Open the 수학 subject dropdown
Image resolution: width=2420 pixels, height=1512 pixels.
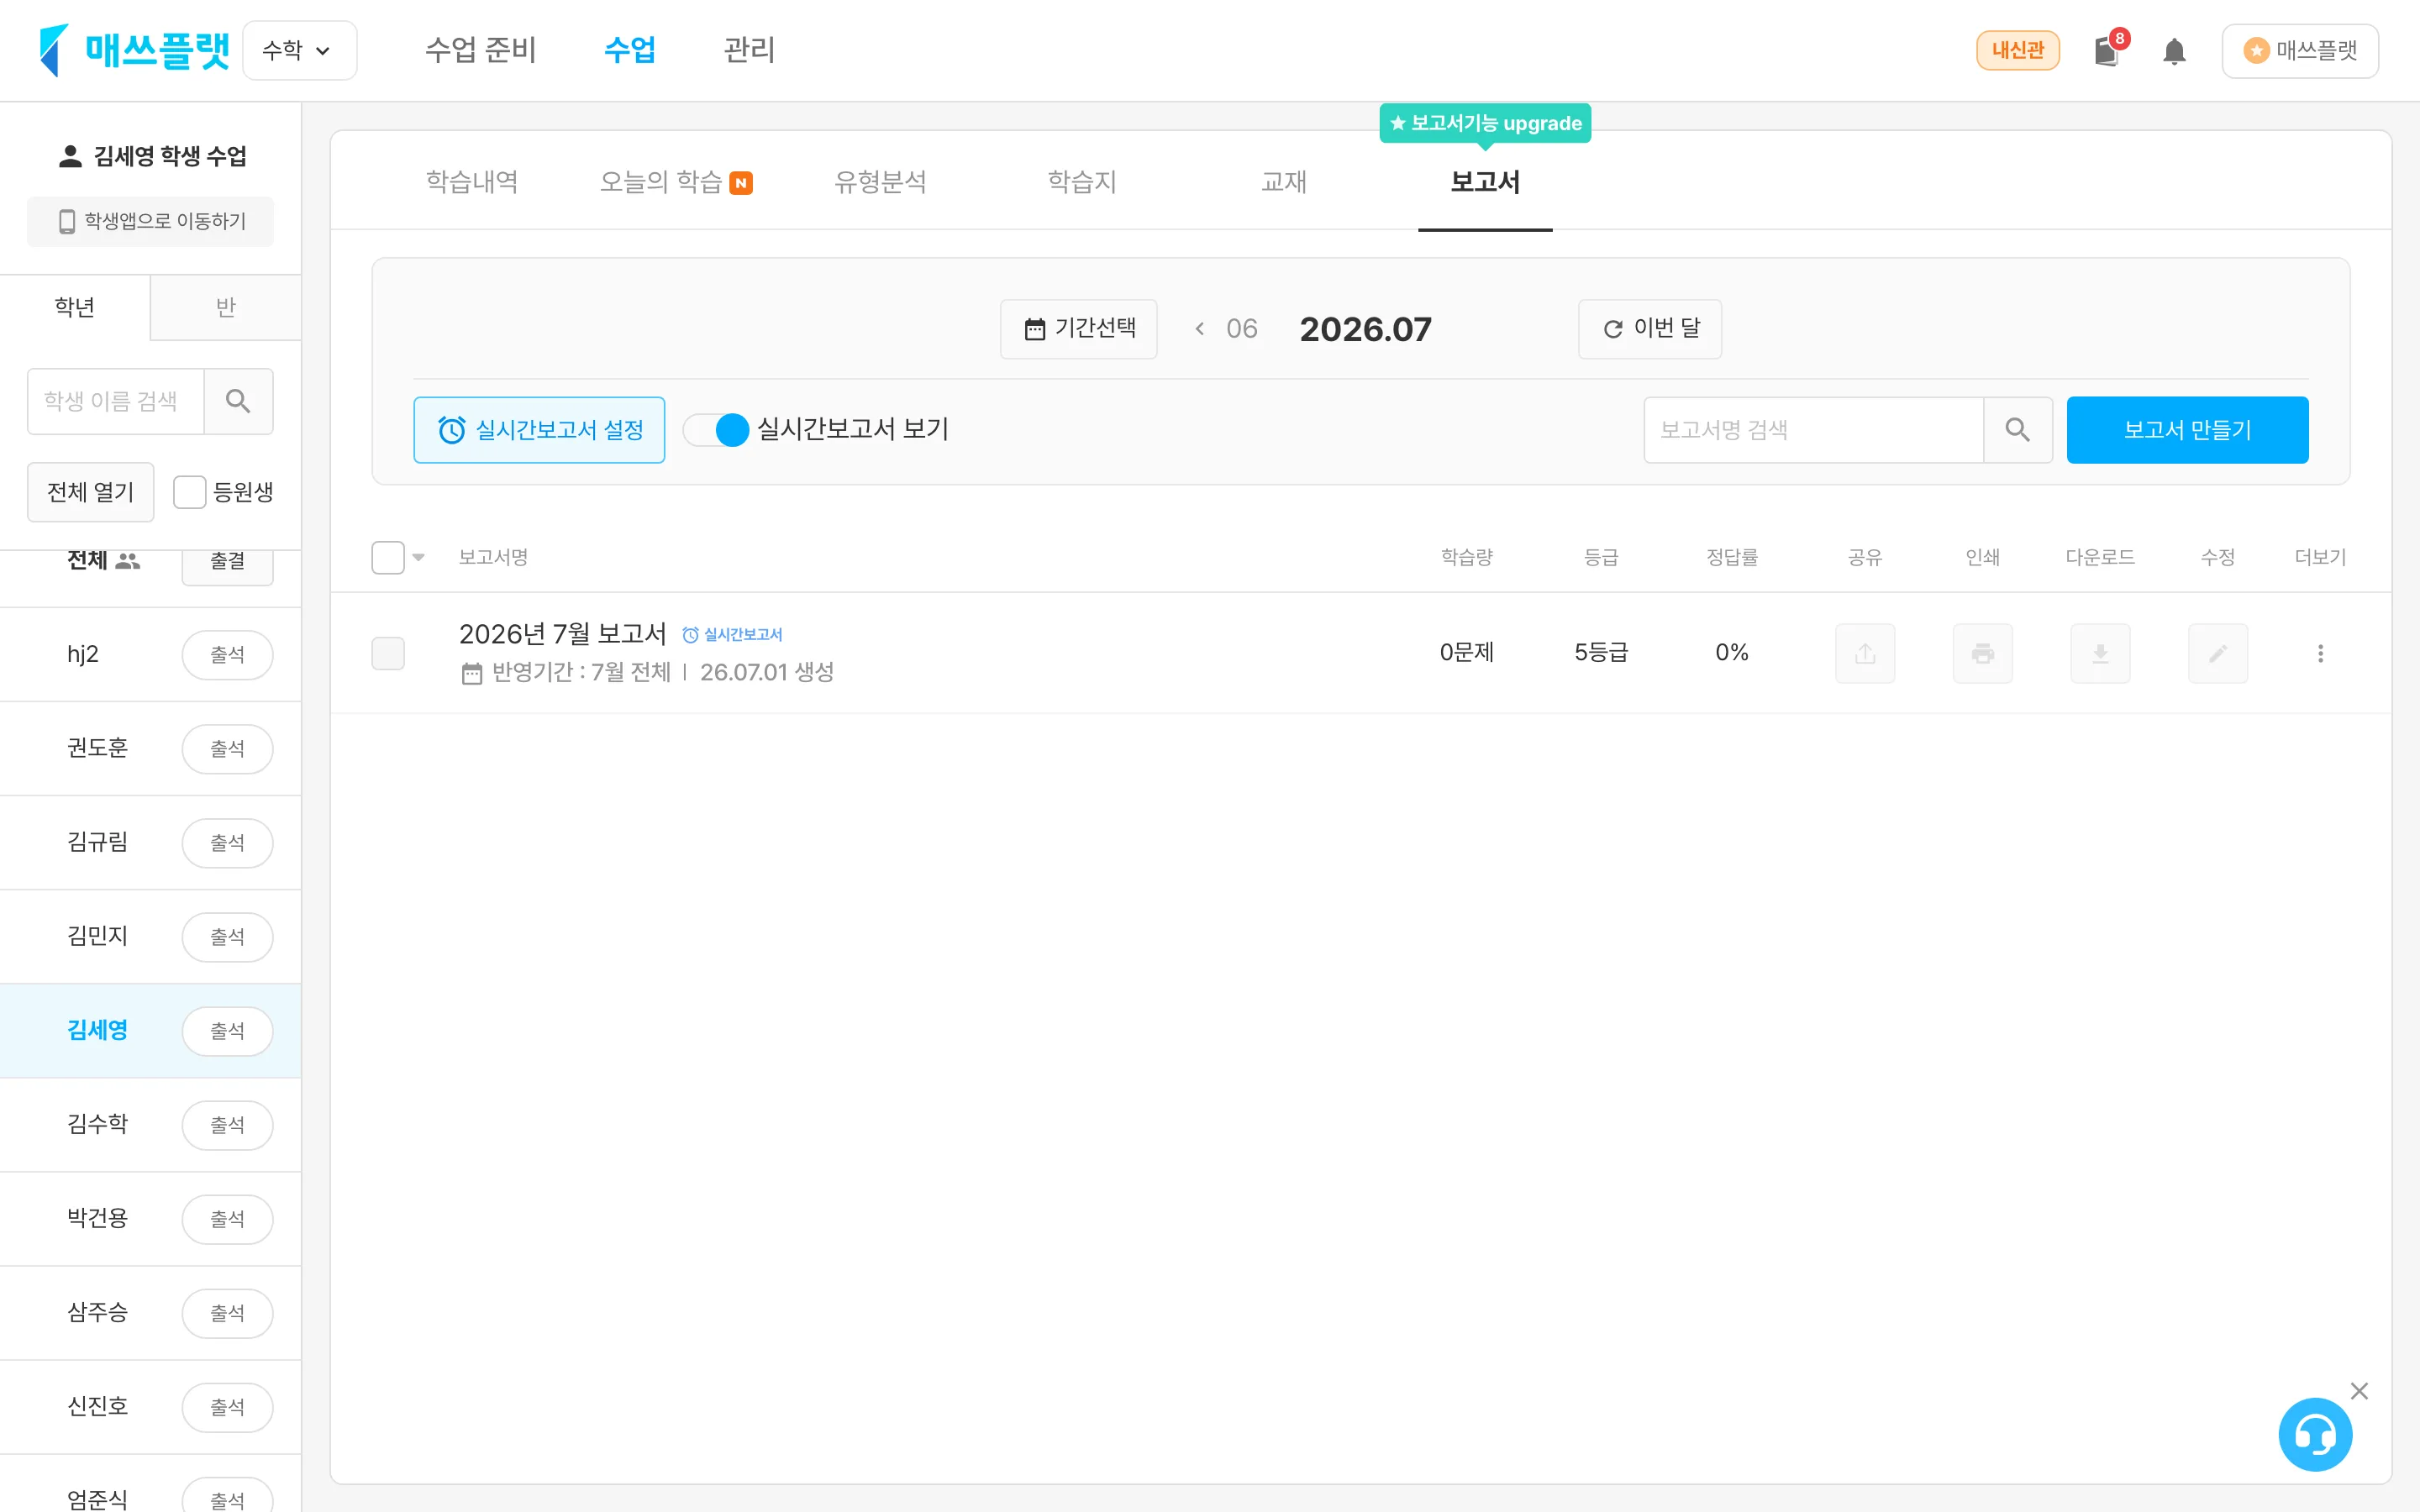click(299, 50)
